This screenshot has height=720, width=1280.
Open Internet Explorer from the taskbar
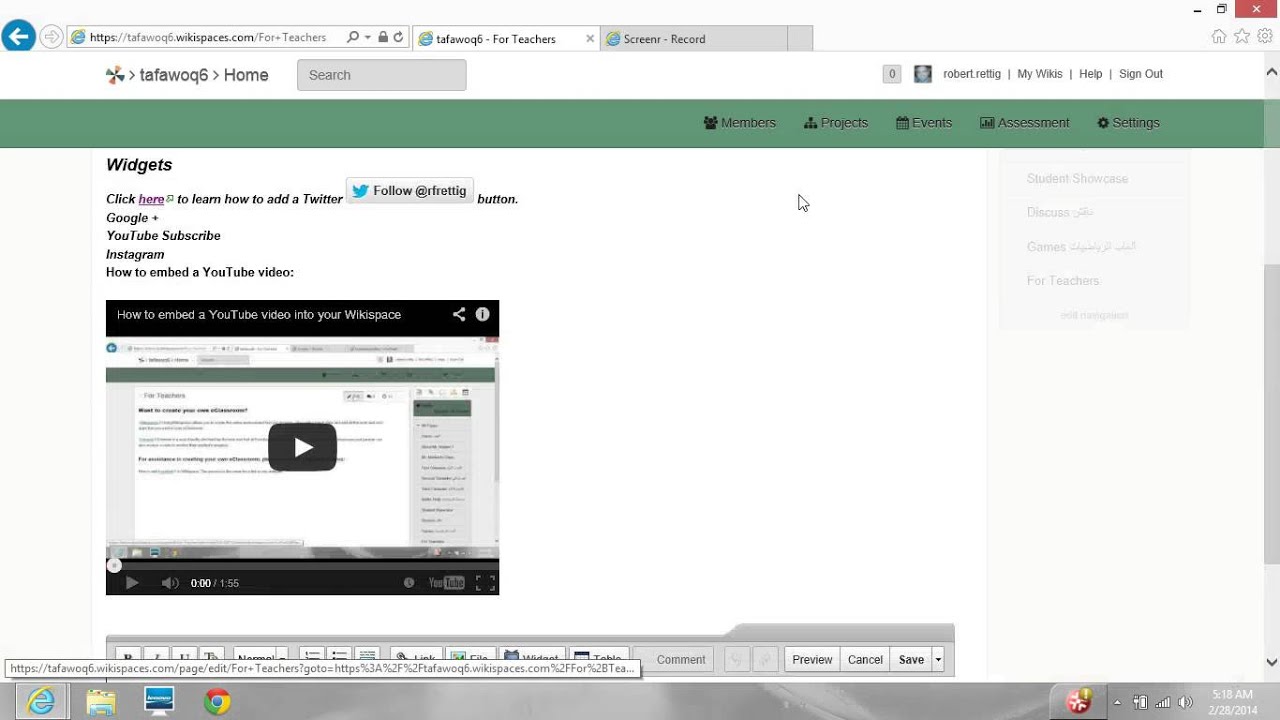point(42,702)
